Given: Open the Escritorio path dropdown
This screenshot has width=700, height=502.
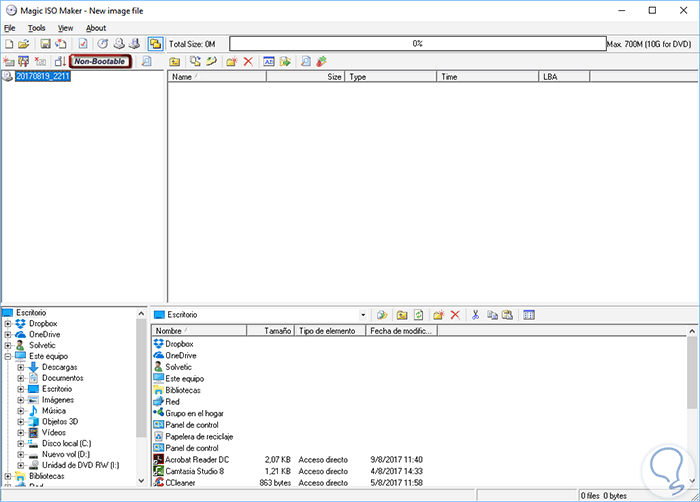Looking at the screenshot, I should 363,315.
